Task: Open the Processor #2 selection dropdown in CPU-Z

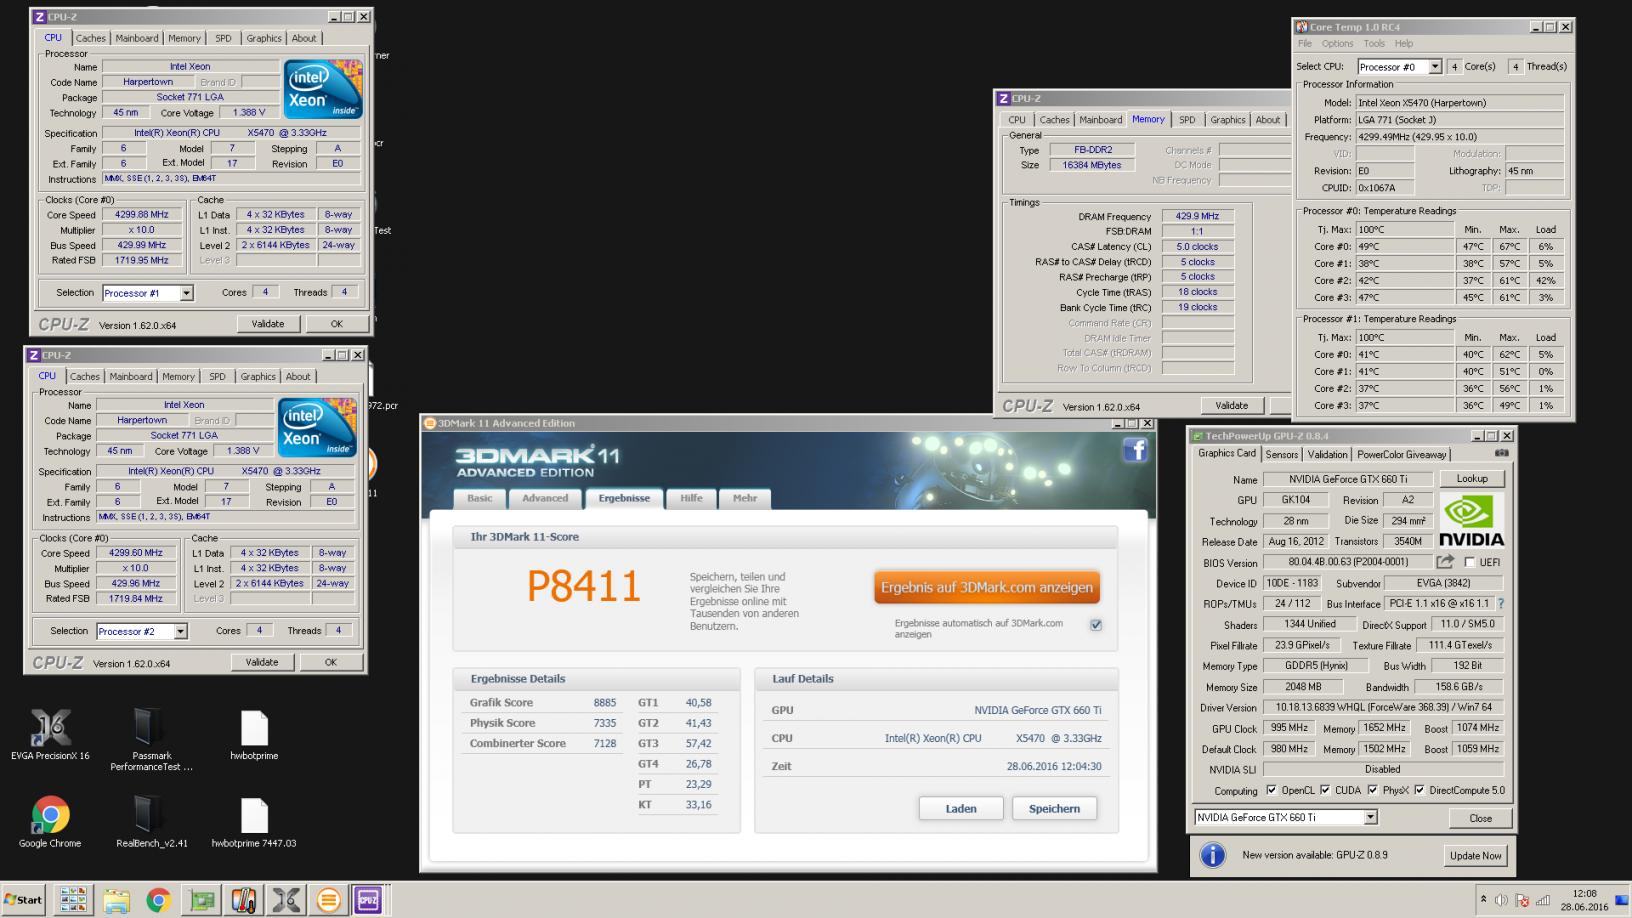Action: pos(180,631)
